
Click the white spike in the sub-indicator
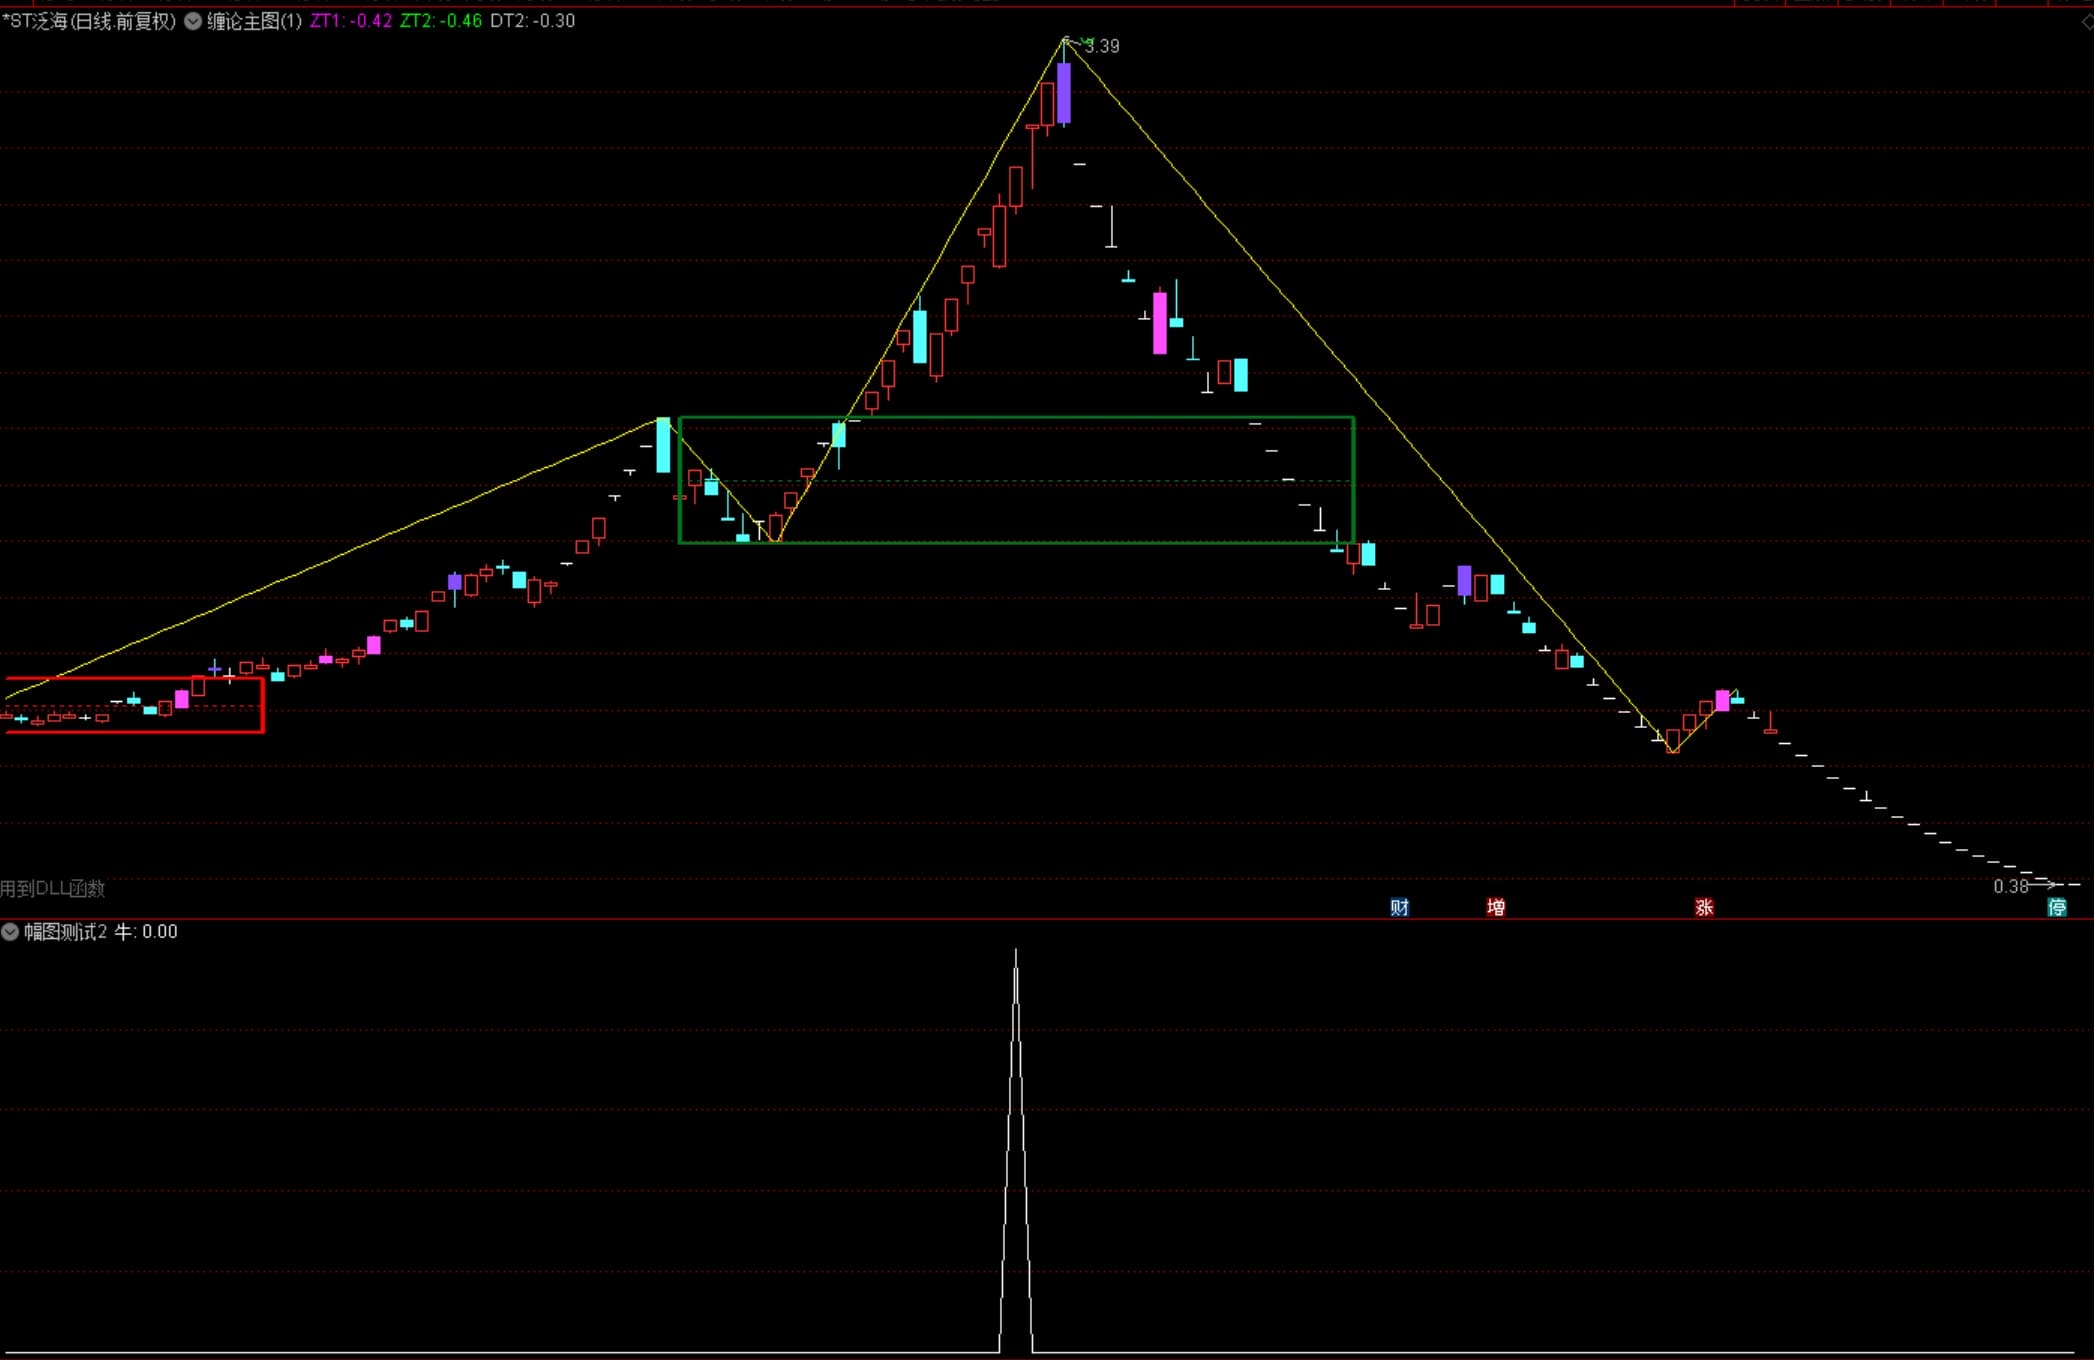click(x=1016, y=1150)
